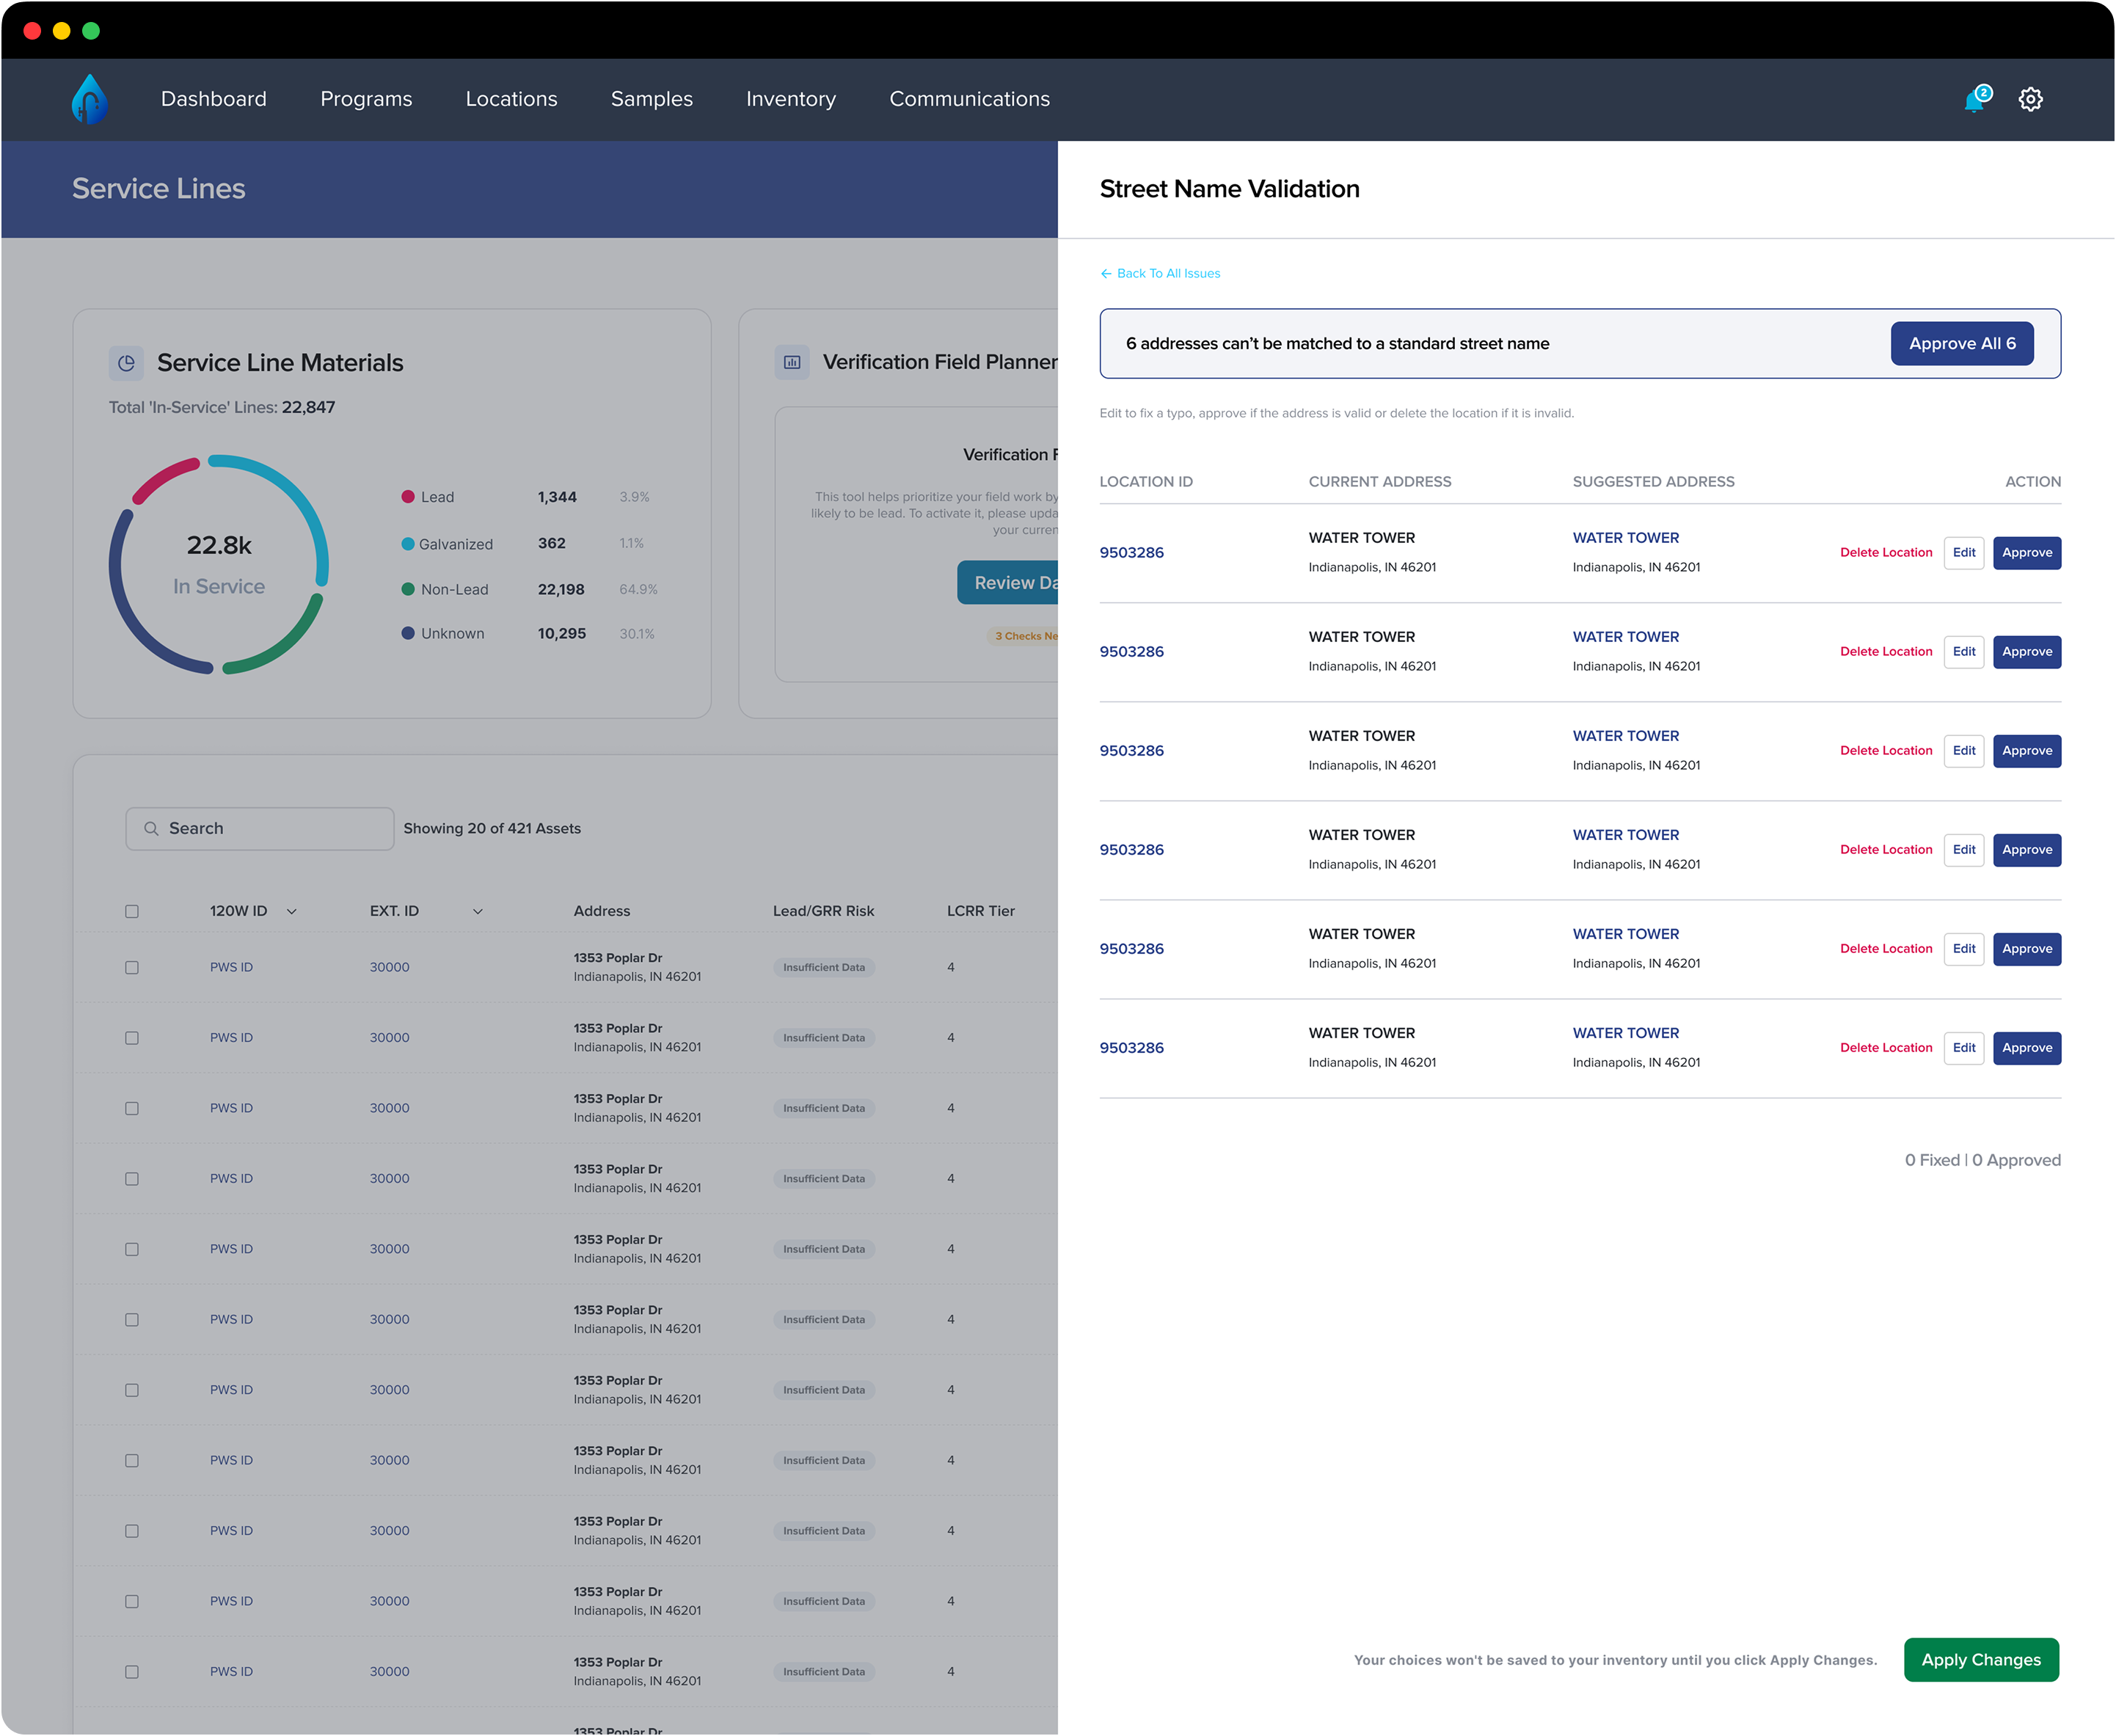Click the water drop app logo

pos(89,99)
